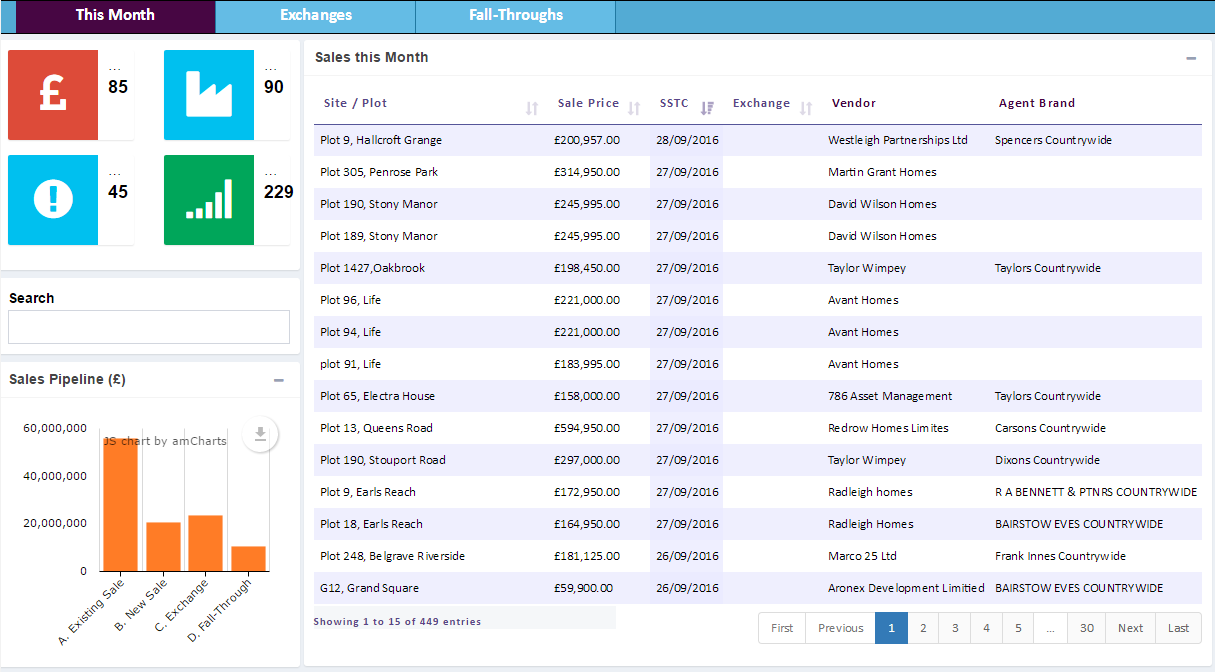Select row Plot 1427,Oakbrook
The height and width of the screenshot is (672, 1215).
point(758,268)
